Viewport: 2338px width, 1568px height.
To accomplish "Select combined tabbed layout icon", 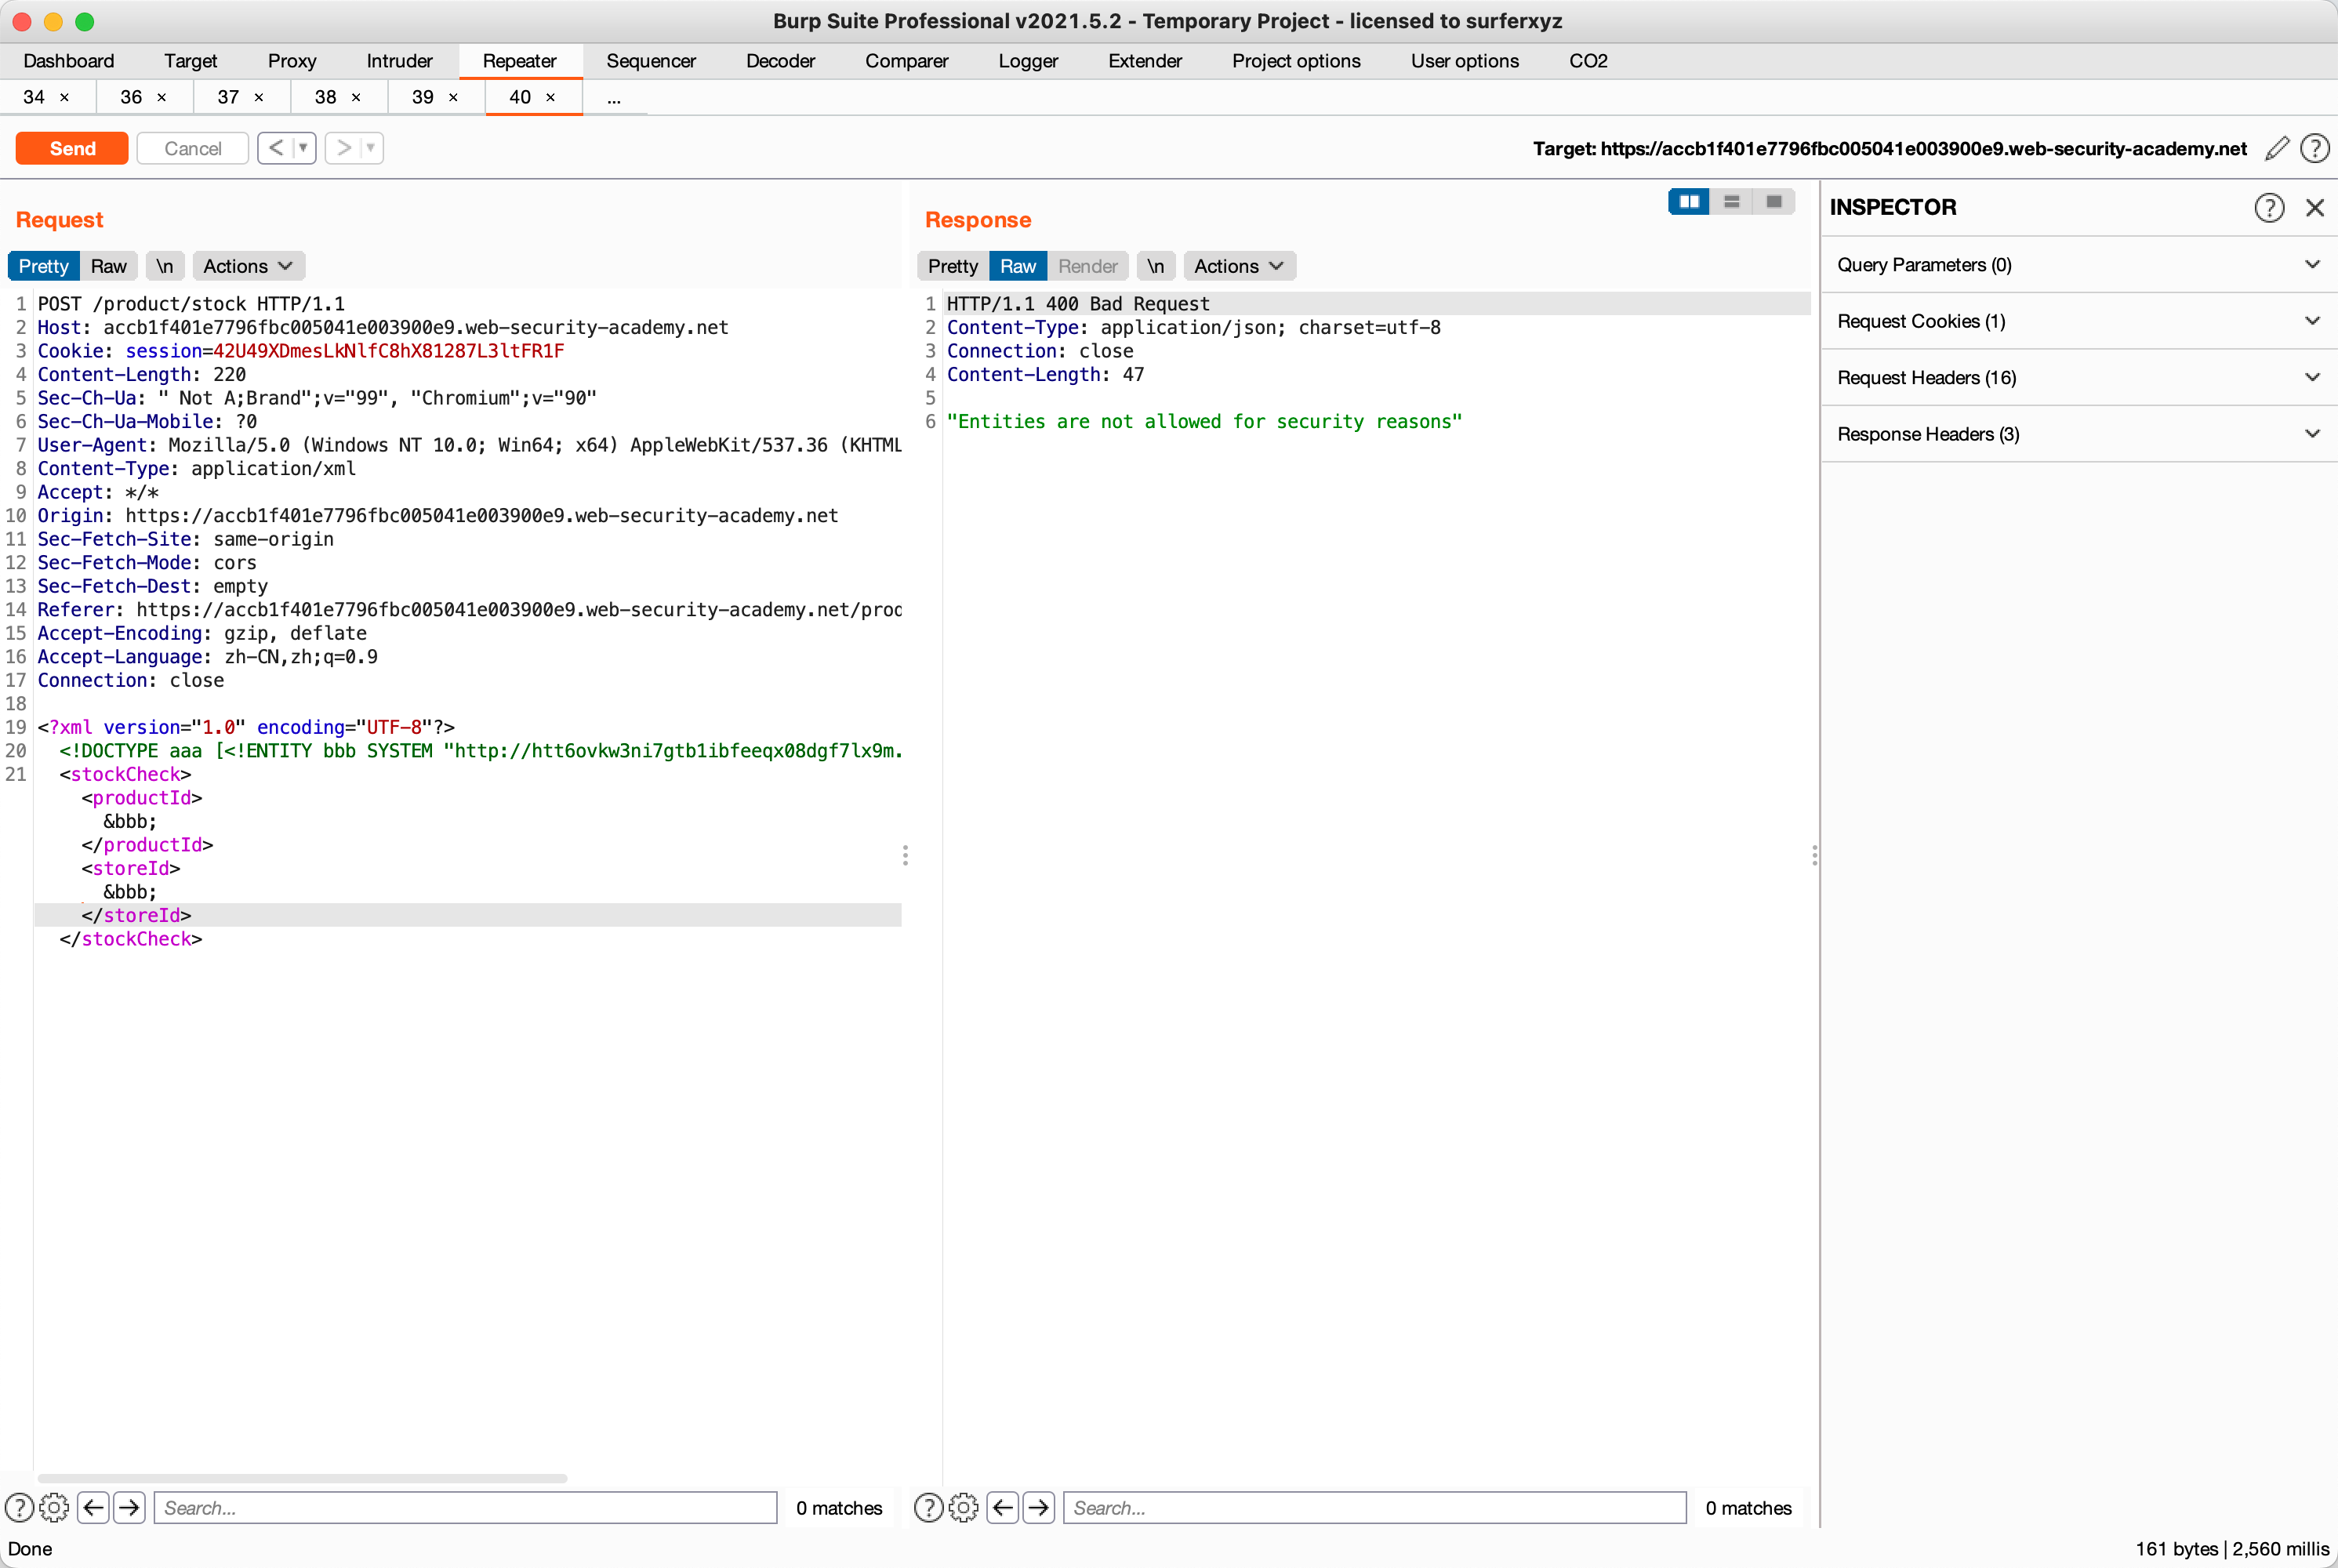I will point(1774,201).
